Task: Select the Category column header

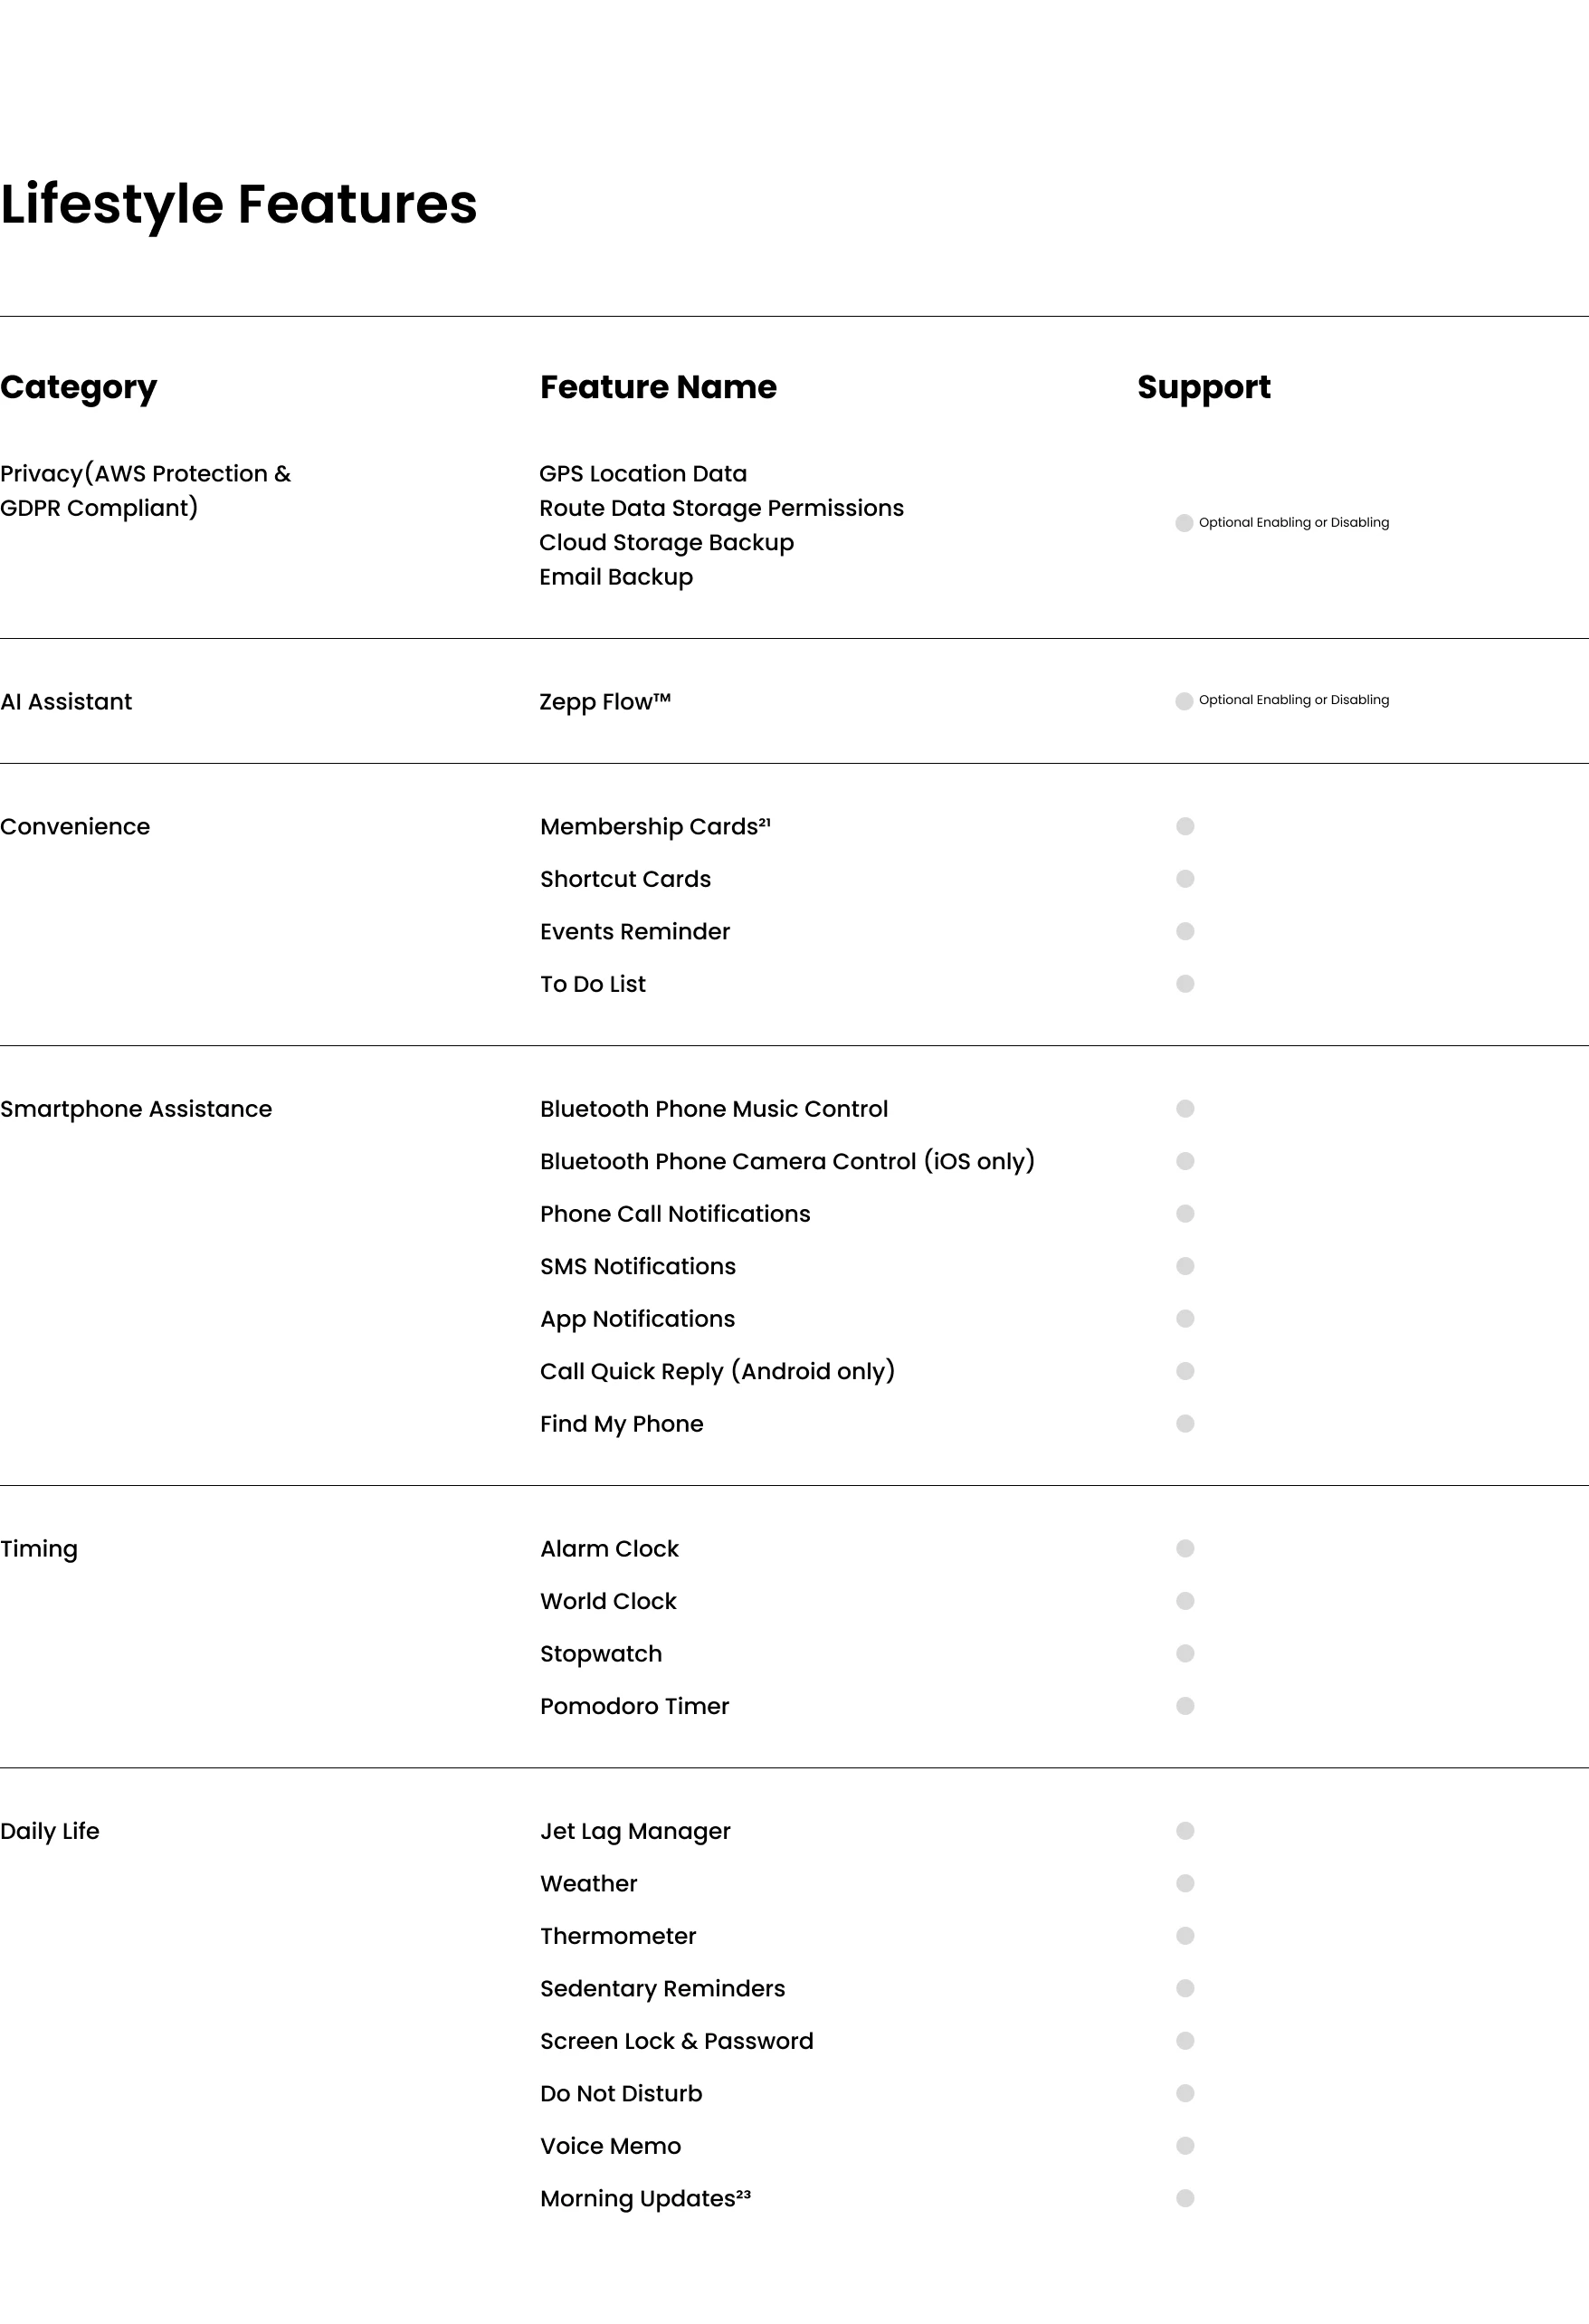Action: coord(79,387)
